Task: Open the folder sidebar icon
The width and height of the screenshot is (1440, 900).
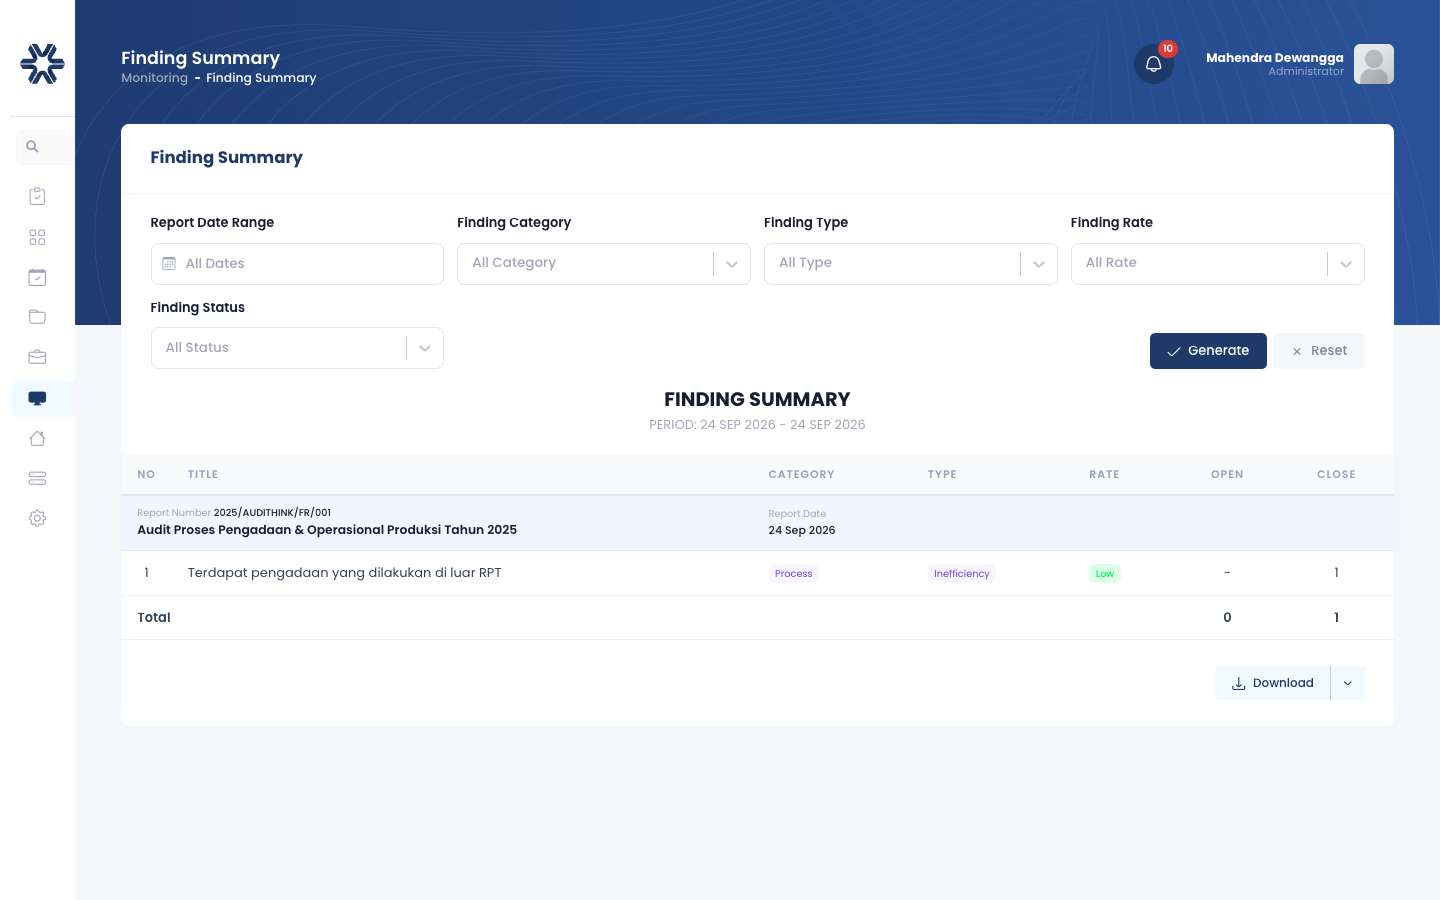Action: pos(37,317)
